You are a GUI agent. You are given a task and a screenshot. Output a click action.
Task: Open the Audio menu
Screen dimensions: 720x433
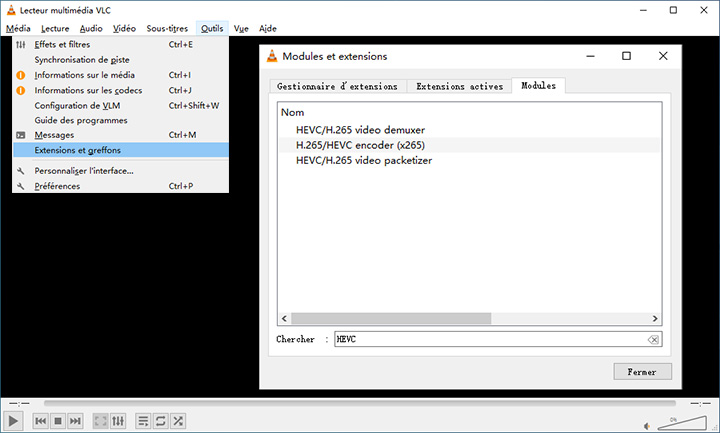[x=91, y=28]
